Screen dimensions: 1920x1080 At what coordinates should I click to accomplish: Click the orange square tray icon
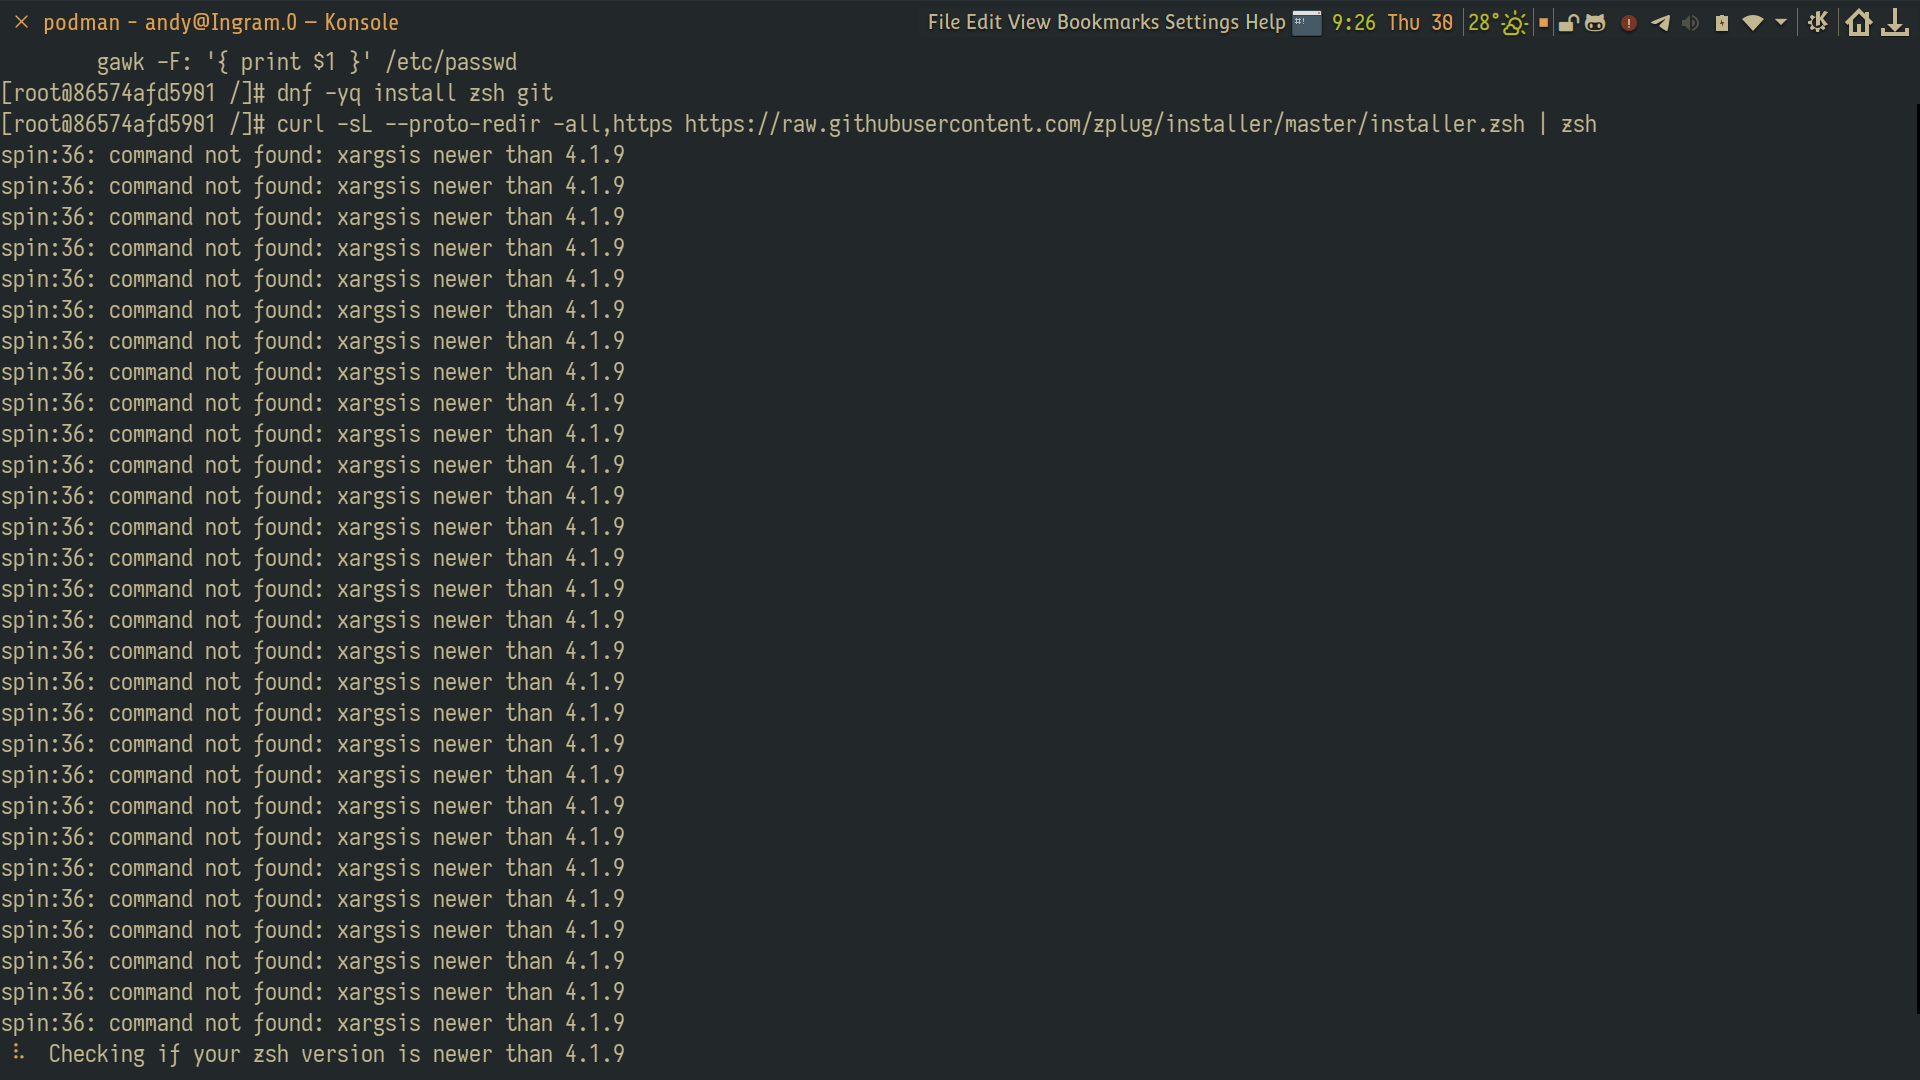1543,22
